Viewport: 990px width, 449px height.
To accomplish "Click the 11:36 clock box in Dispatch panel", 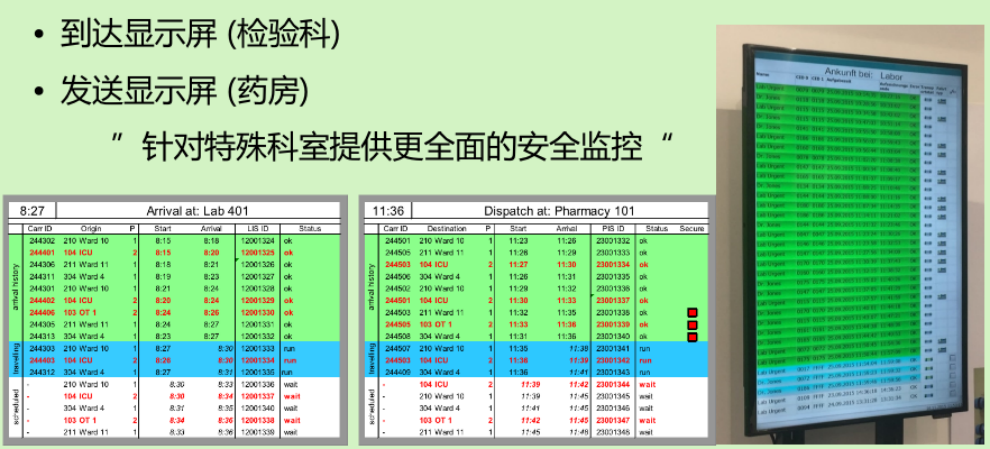I will pyautogui.click(x=389, y=211).
